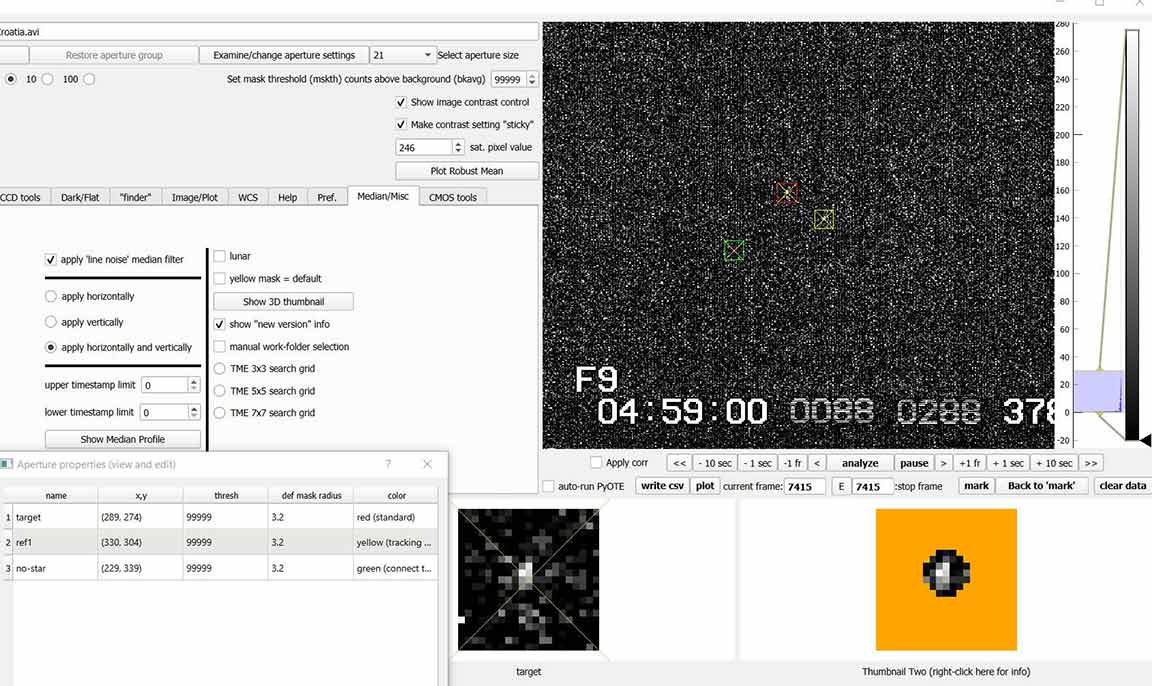Click the Show Median Profile button
The height and width of the screenshot is (686, 1152).
[x=122, y=439]
